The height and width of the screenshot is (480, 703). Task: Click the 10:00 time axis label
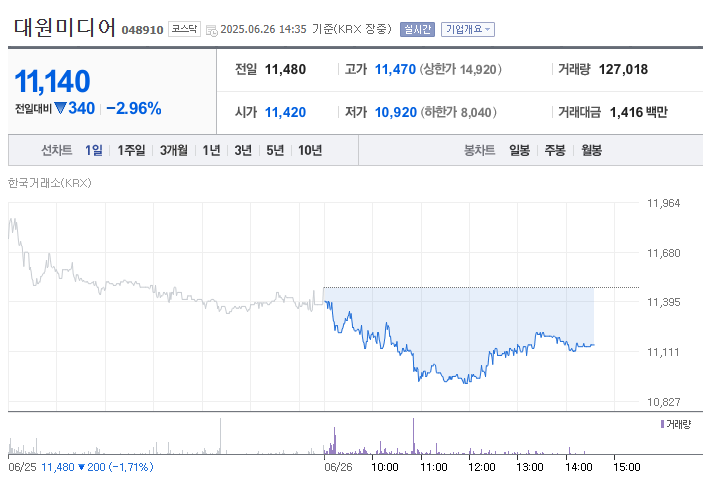click(x=385, y=467)
